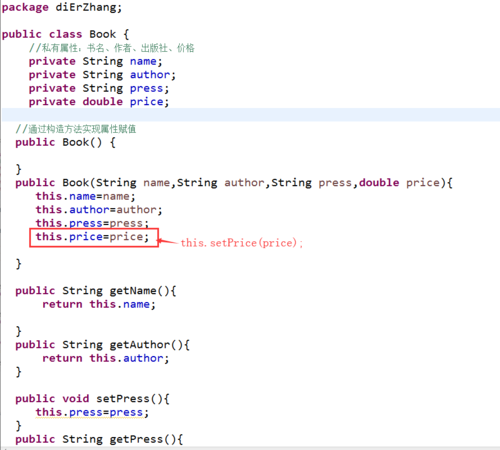The width and height of the screenshot is (500, 450).
Task: Click 'public String getAuthor(){' line
Action: click(x=102, y=345)
